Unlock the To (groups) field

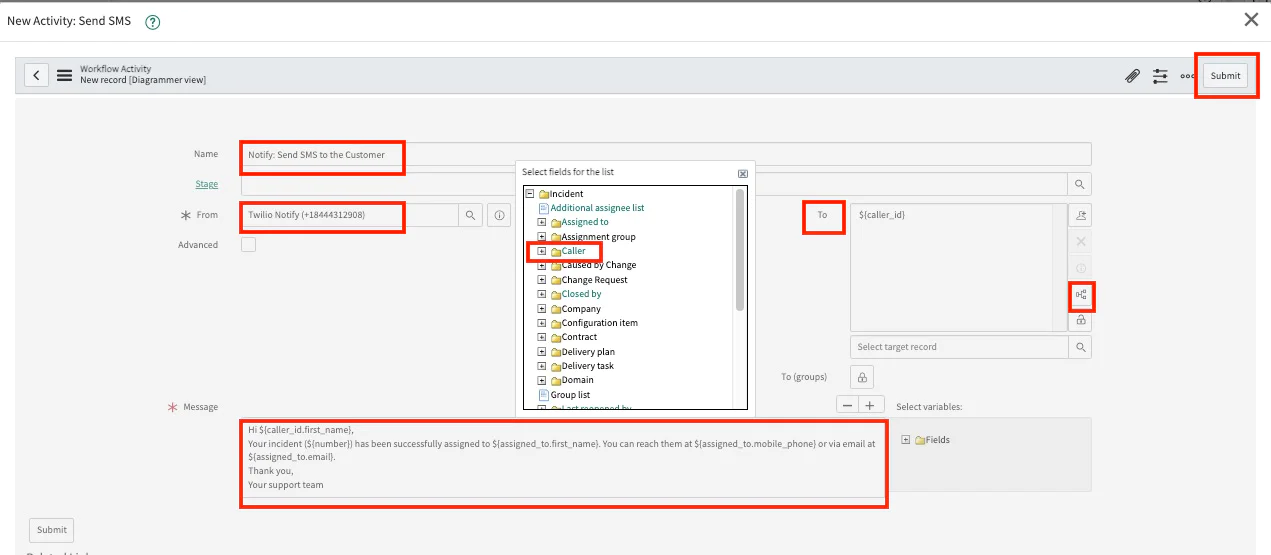(x=862, y=377)
